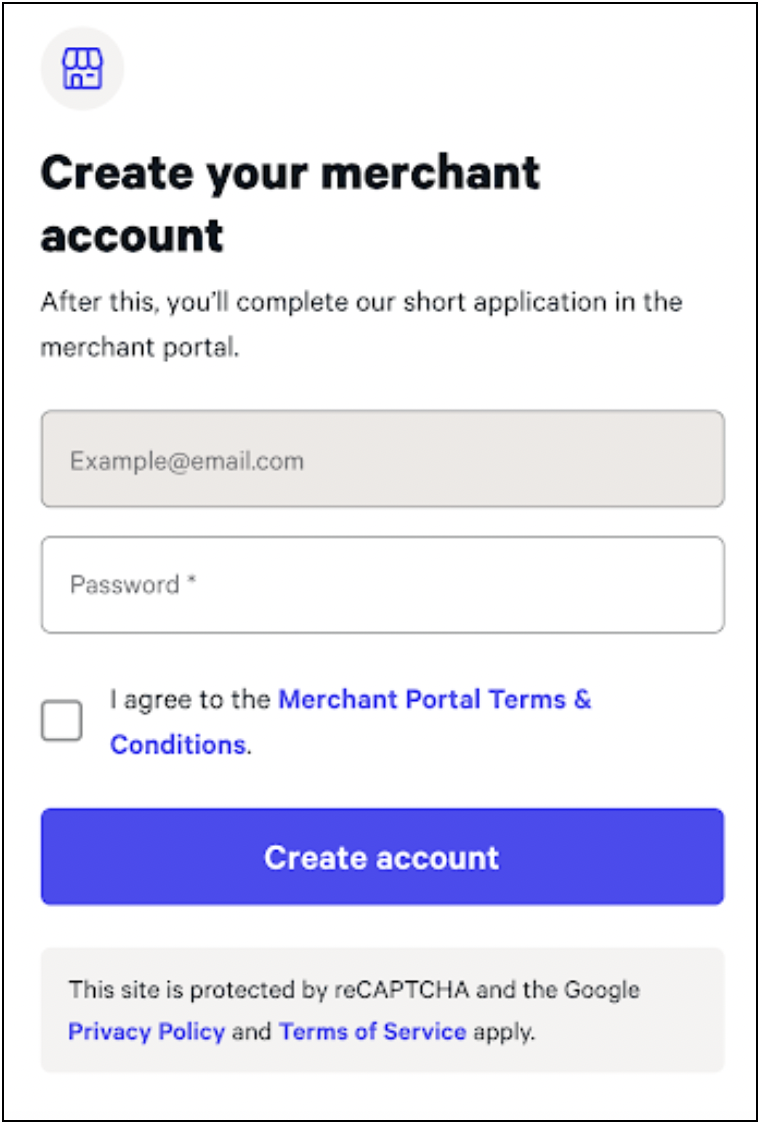Click the word account in the heading
This screenshot has width=762, height=1126.
[132, 236]
